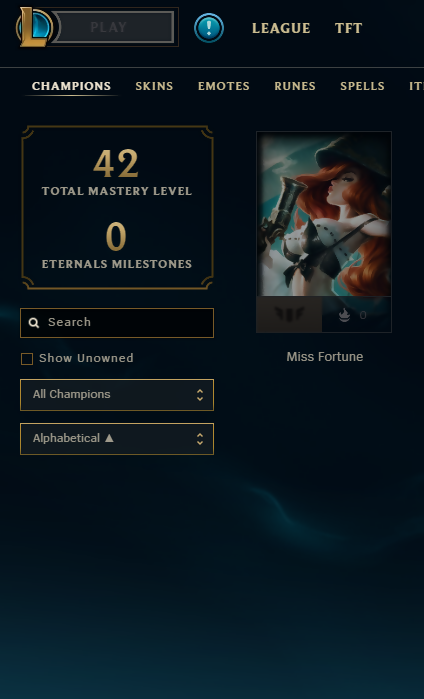Open the Alphabetical sort dropdown
Screen dimensions: 424x699
pyautogui.click(x=117, y=439)
